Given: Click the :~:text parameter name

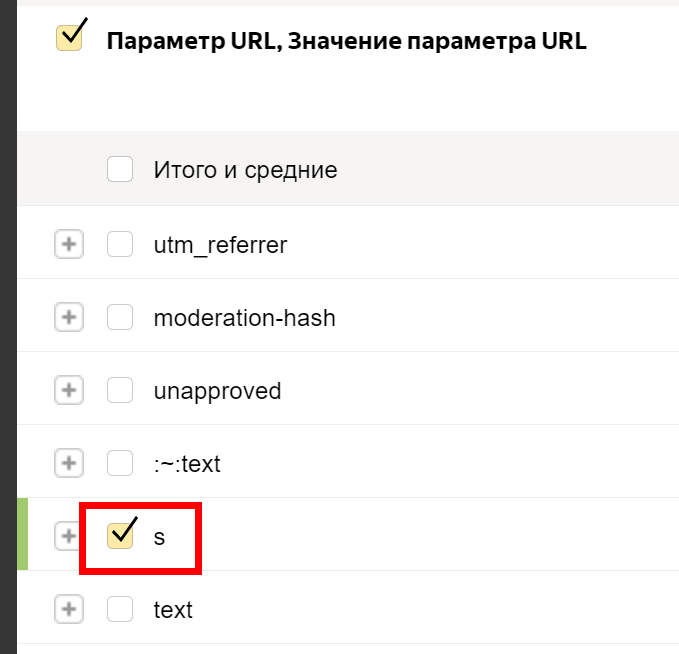Looking at the screenshot, I should coord(187,464).
